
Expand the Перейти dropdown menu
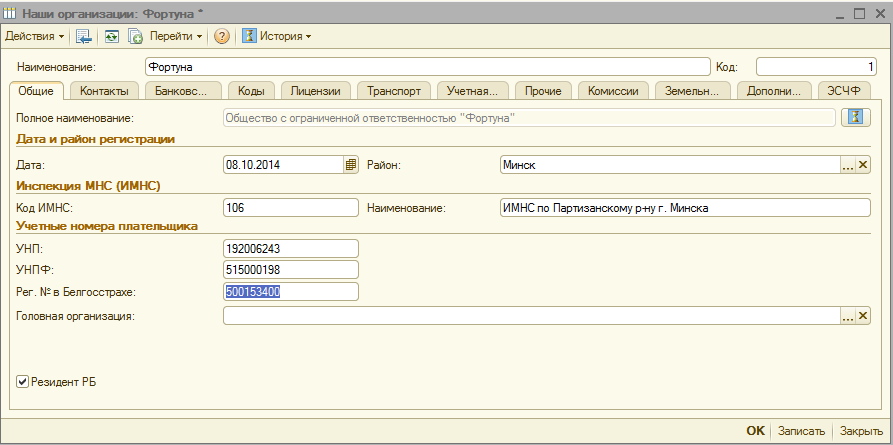click(x=175, y=36)
